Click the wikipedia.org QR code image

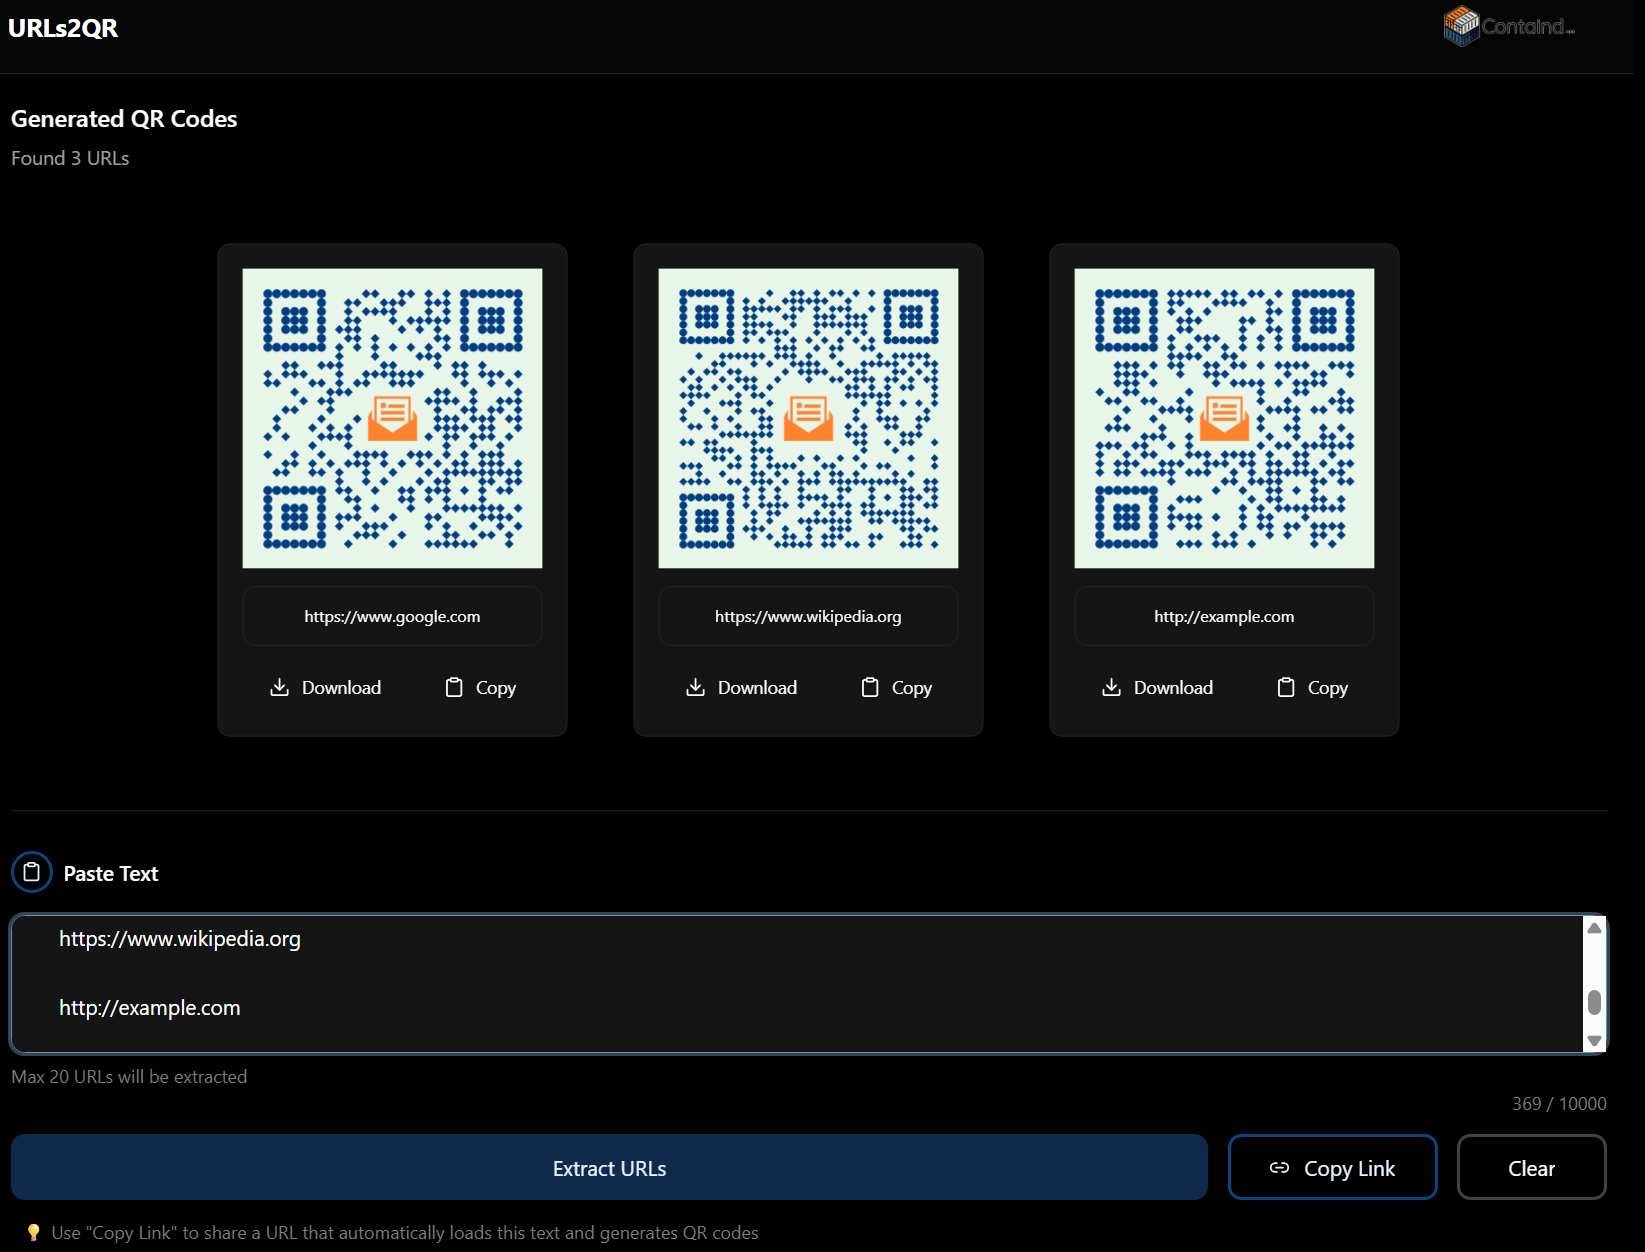tap(808, 418)
